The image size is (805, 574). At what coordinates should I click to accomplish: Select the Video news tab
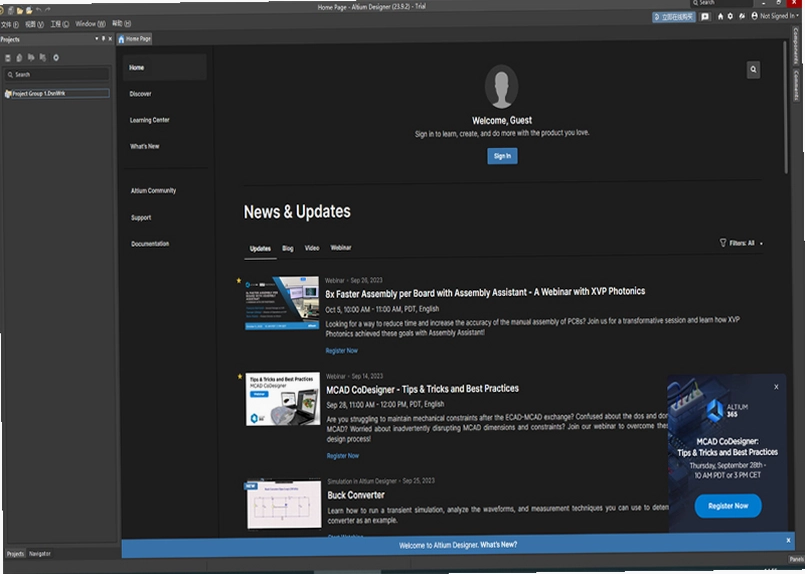(x=312, y=248)
